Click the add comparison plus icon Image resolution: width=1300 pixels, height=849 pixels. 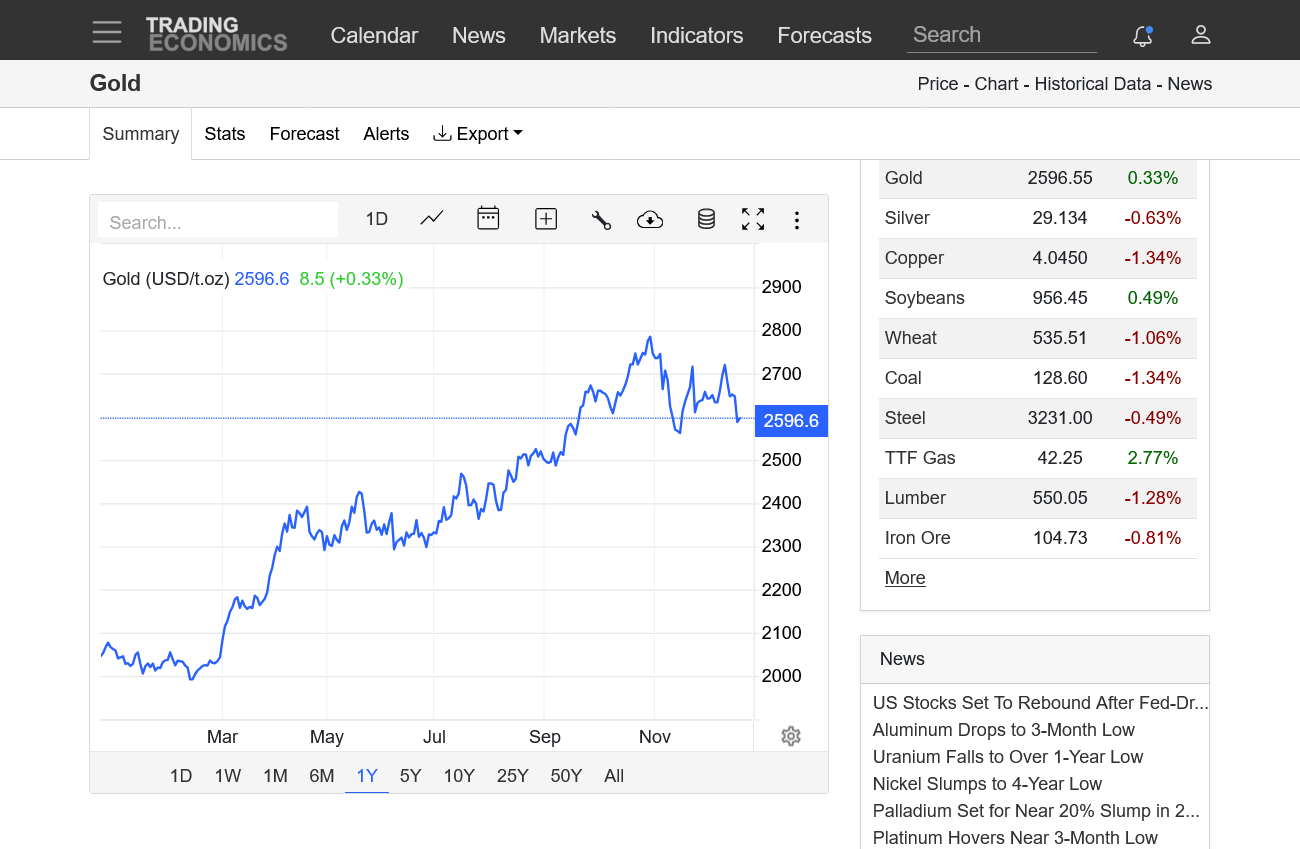pyautogui.click(x=546, y=219)
